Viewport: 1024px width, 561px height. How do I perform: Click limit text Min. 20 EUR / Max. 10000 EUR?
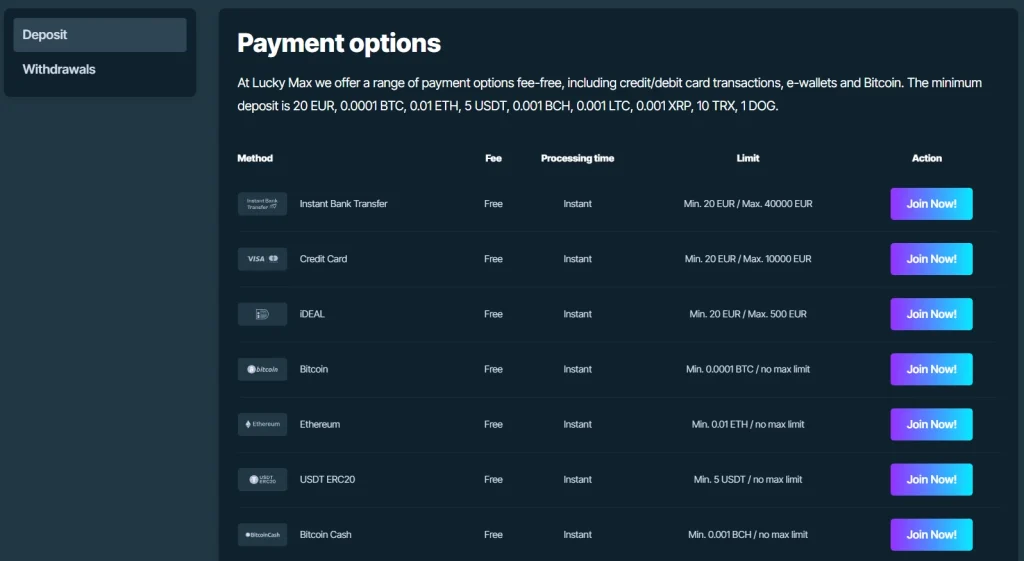pos(748,259)
